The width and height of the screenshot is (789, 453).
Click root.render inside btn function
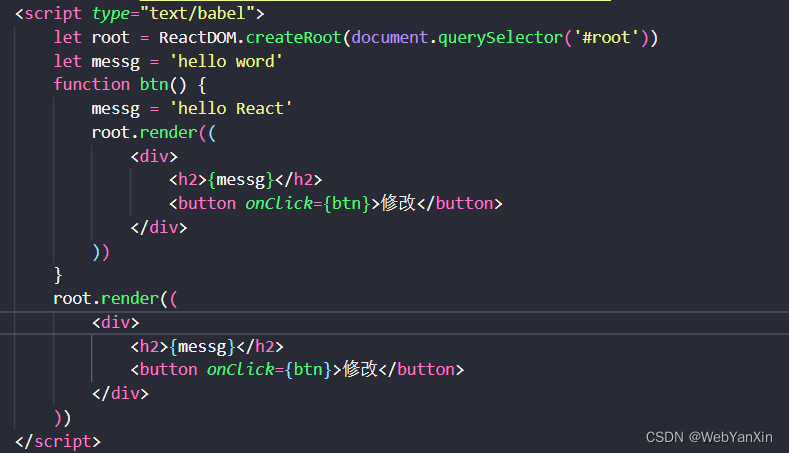click(x=153, y=132)
